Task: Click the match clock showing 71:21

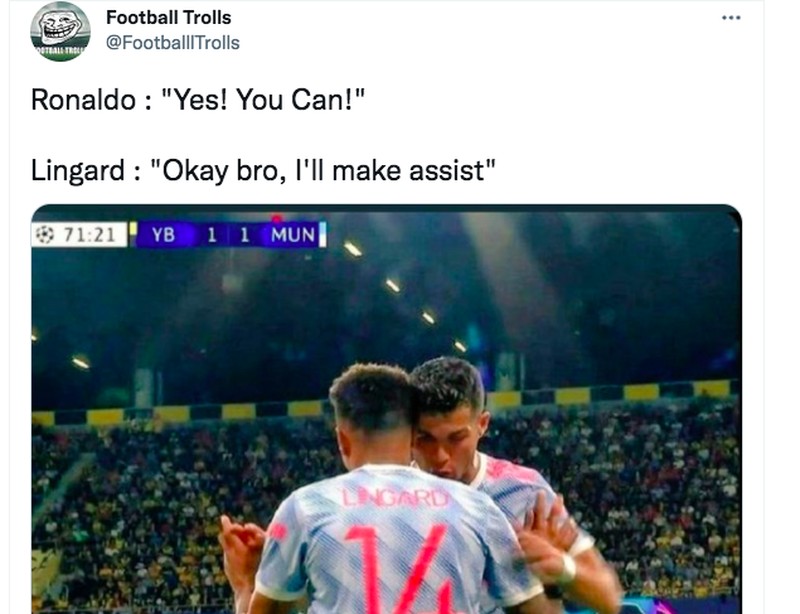Action: pos(89,233)
